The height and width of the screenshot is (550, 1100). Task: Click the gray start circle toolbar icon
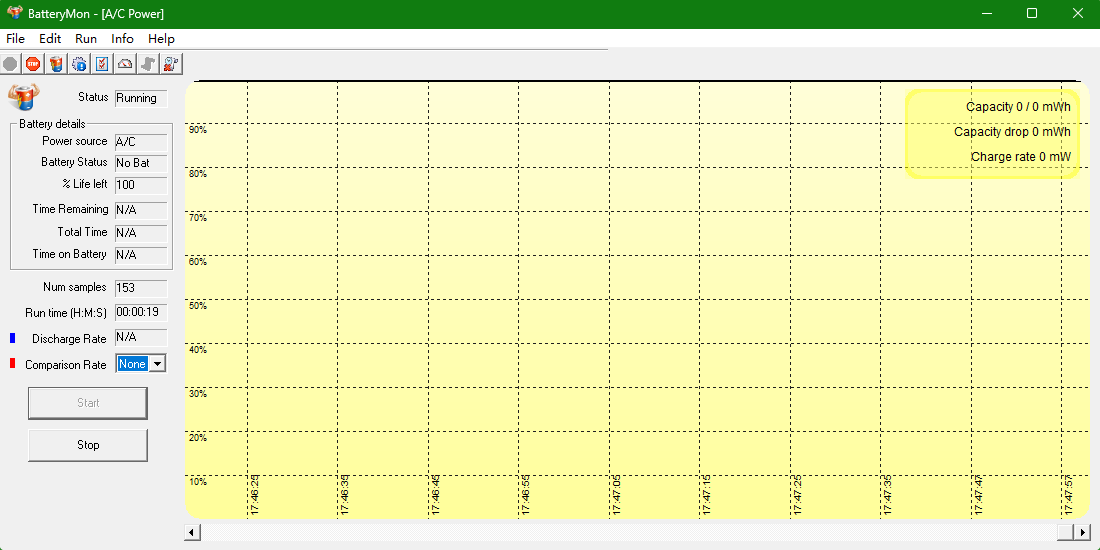click(10, 64)
